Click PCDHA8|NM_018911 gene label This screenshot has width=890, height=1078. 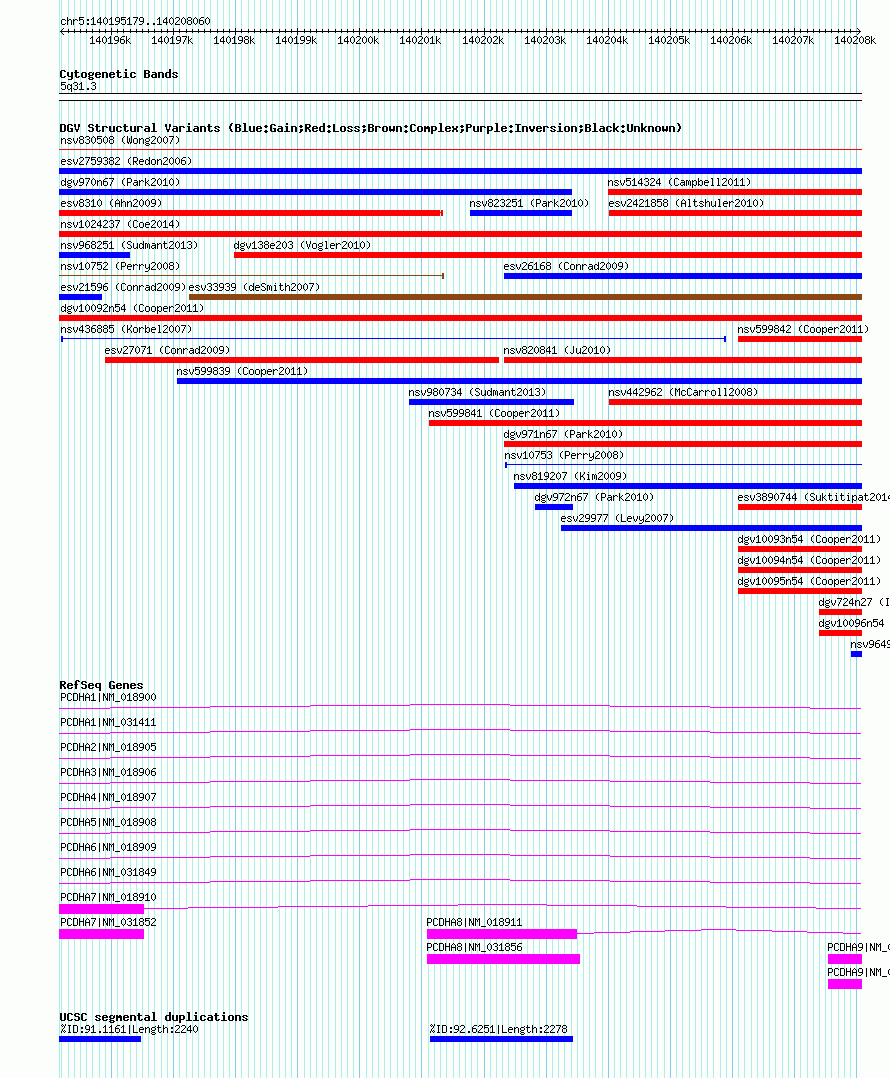click(x=474, y=923)
